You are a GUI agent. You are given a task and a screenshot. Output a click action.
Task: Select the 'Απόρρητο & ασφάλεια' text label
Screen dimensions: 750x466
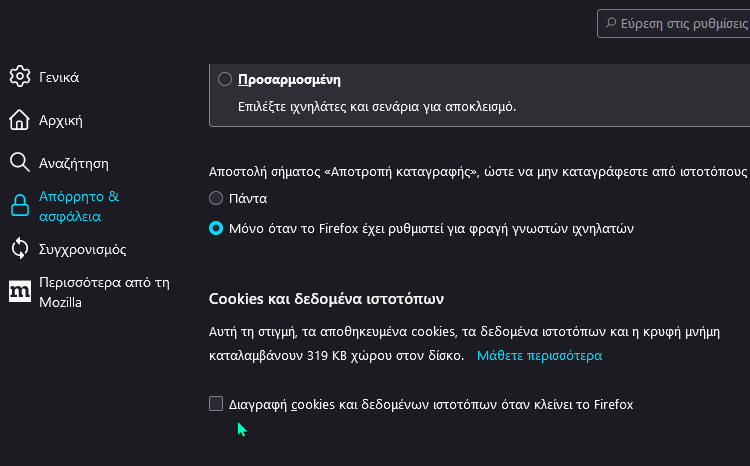(79, 206)
